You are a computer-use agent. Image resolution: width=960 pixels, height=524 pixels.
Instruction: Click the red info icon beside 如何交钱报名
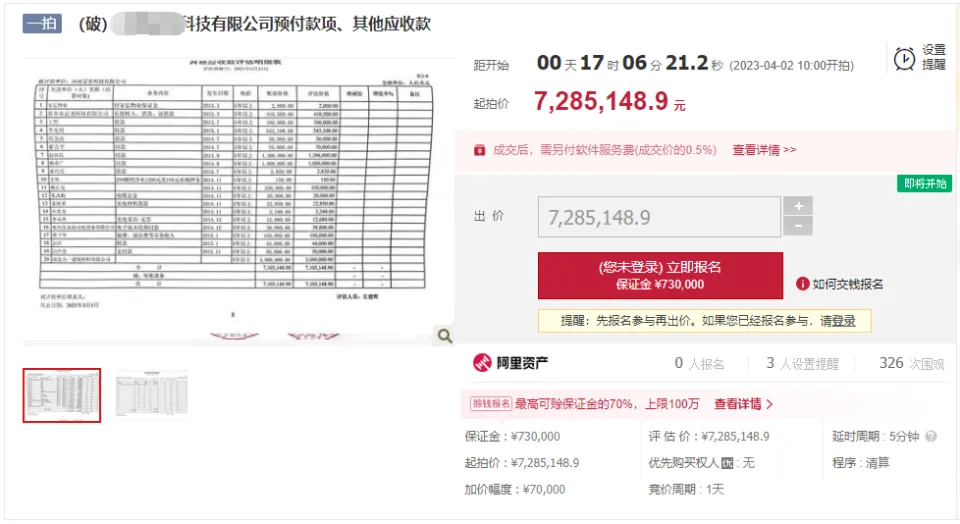(802, 284)
